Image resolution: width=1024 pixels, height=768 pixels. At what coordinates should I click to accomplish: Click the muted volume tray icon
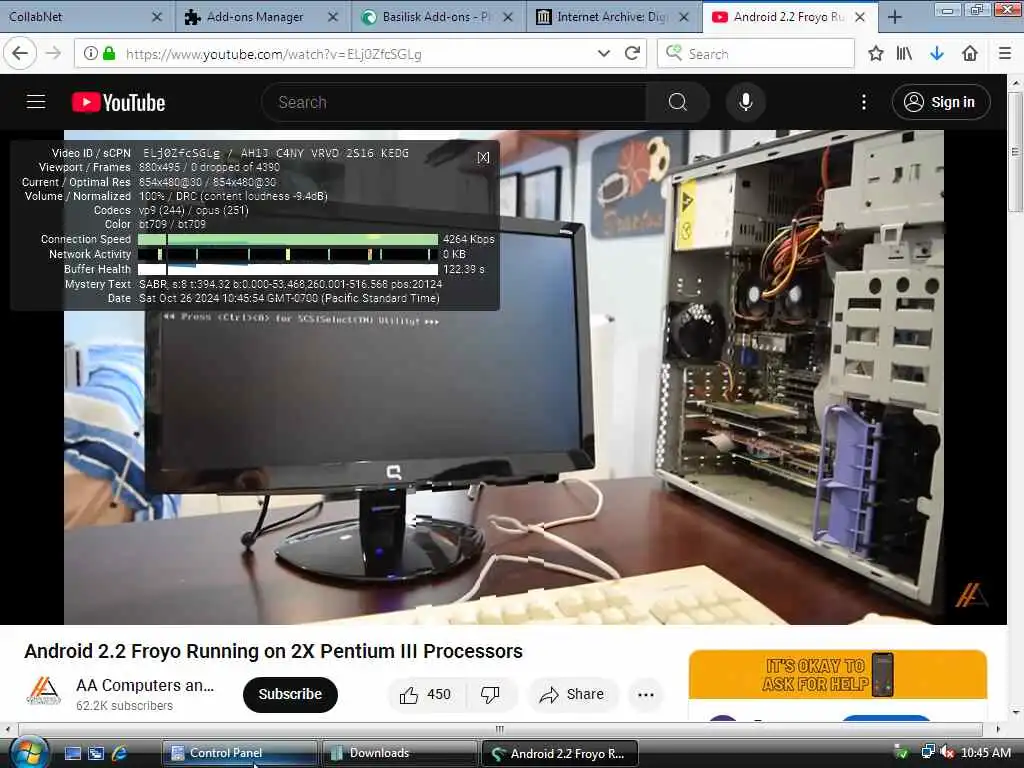pyautogui.click(x=948, y=752)
